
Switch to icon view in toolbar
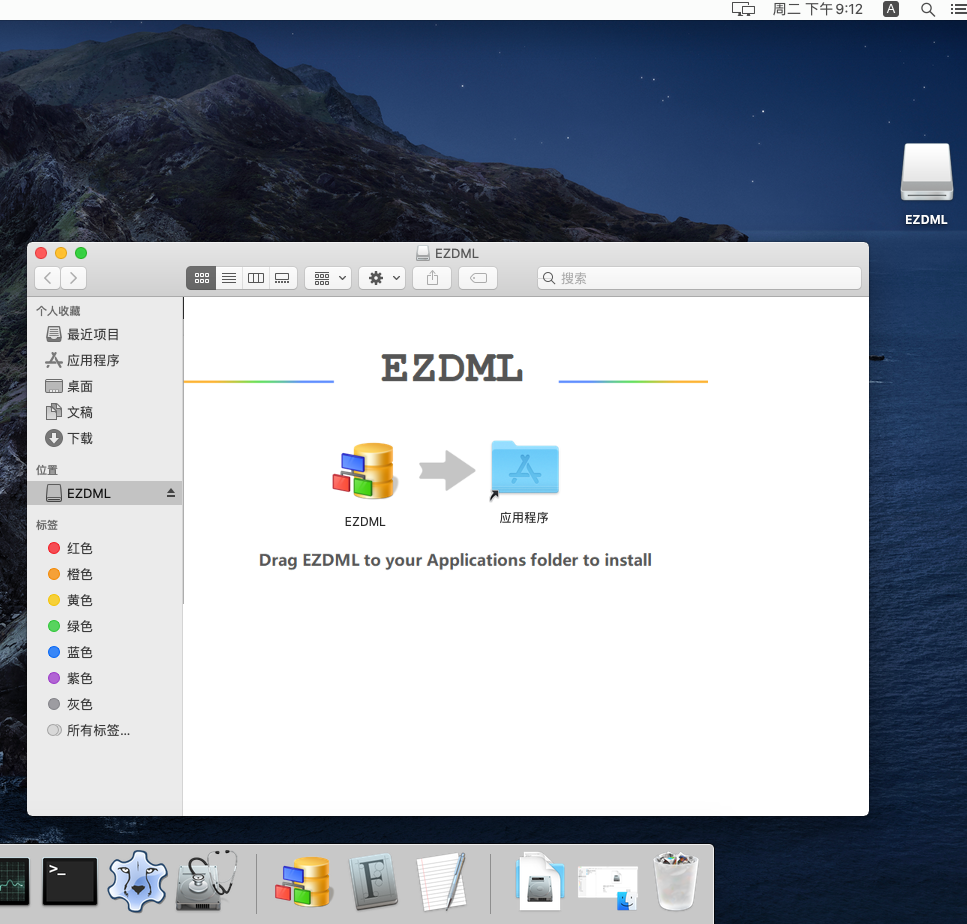(x=201, y=278)
